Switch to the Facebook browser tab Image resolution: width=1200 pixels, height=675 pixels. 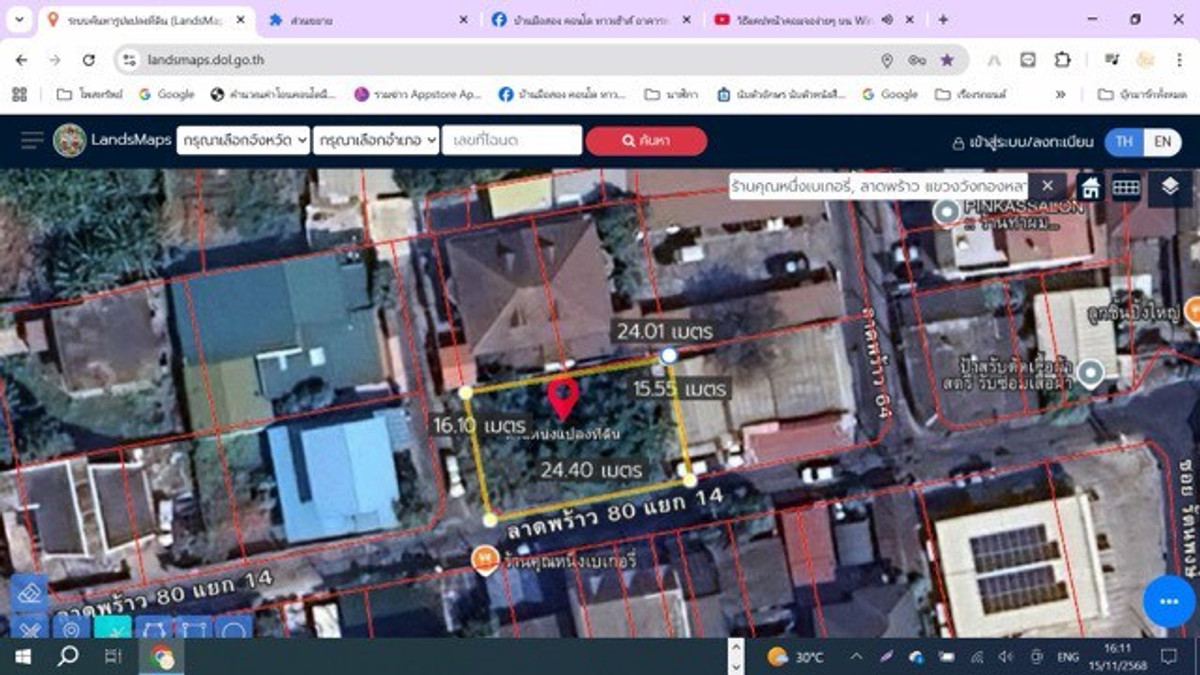[x=580, y=20]
